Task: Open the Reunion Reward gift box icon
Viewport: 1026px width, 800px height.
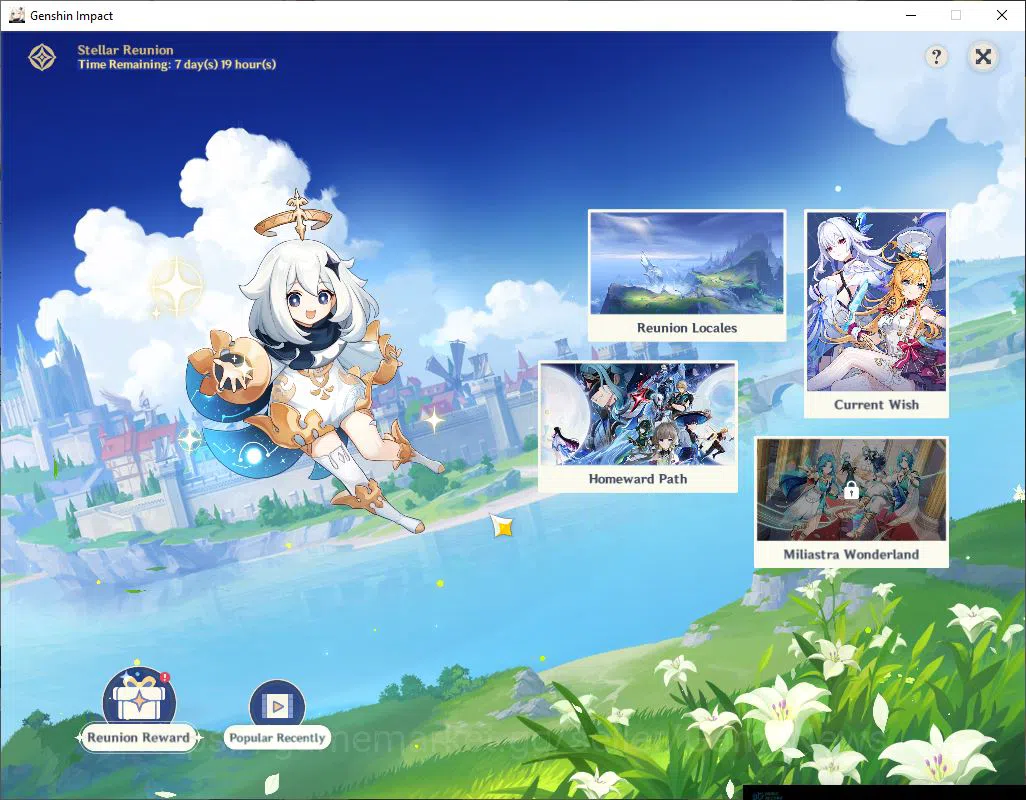Action: [x=139, y=696]
